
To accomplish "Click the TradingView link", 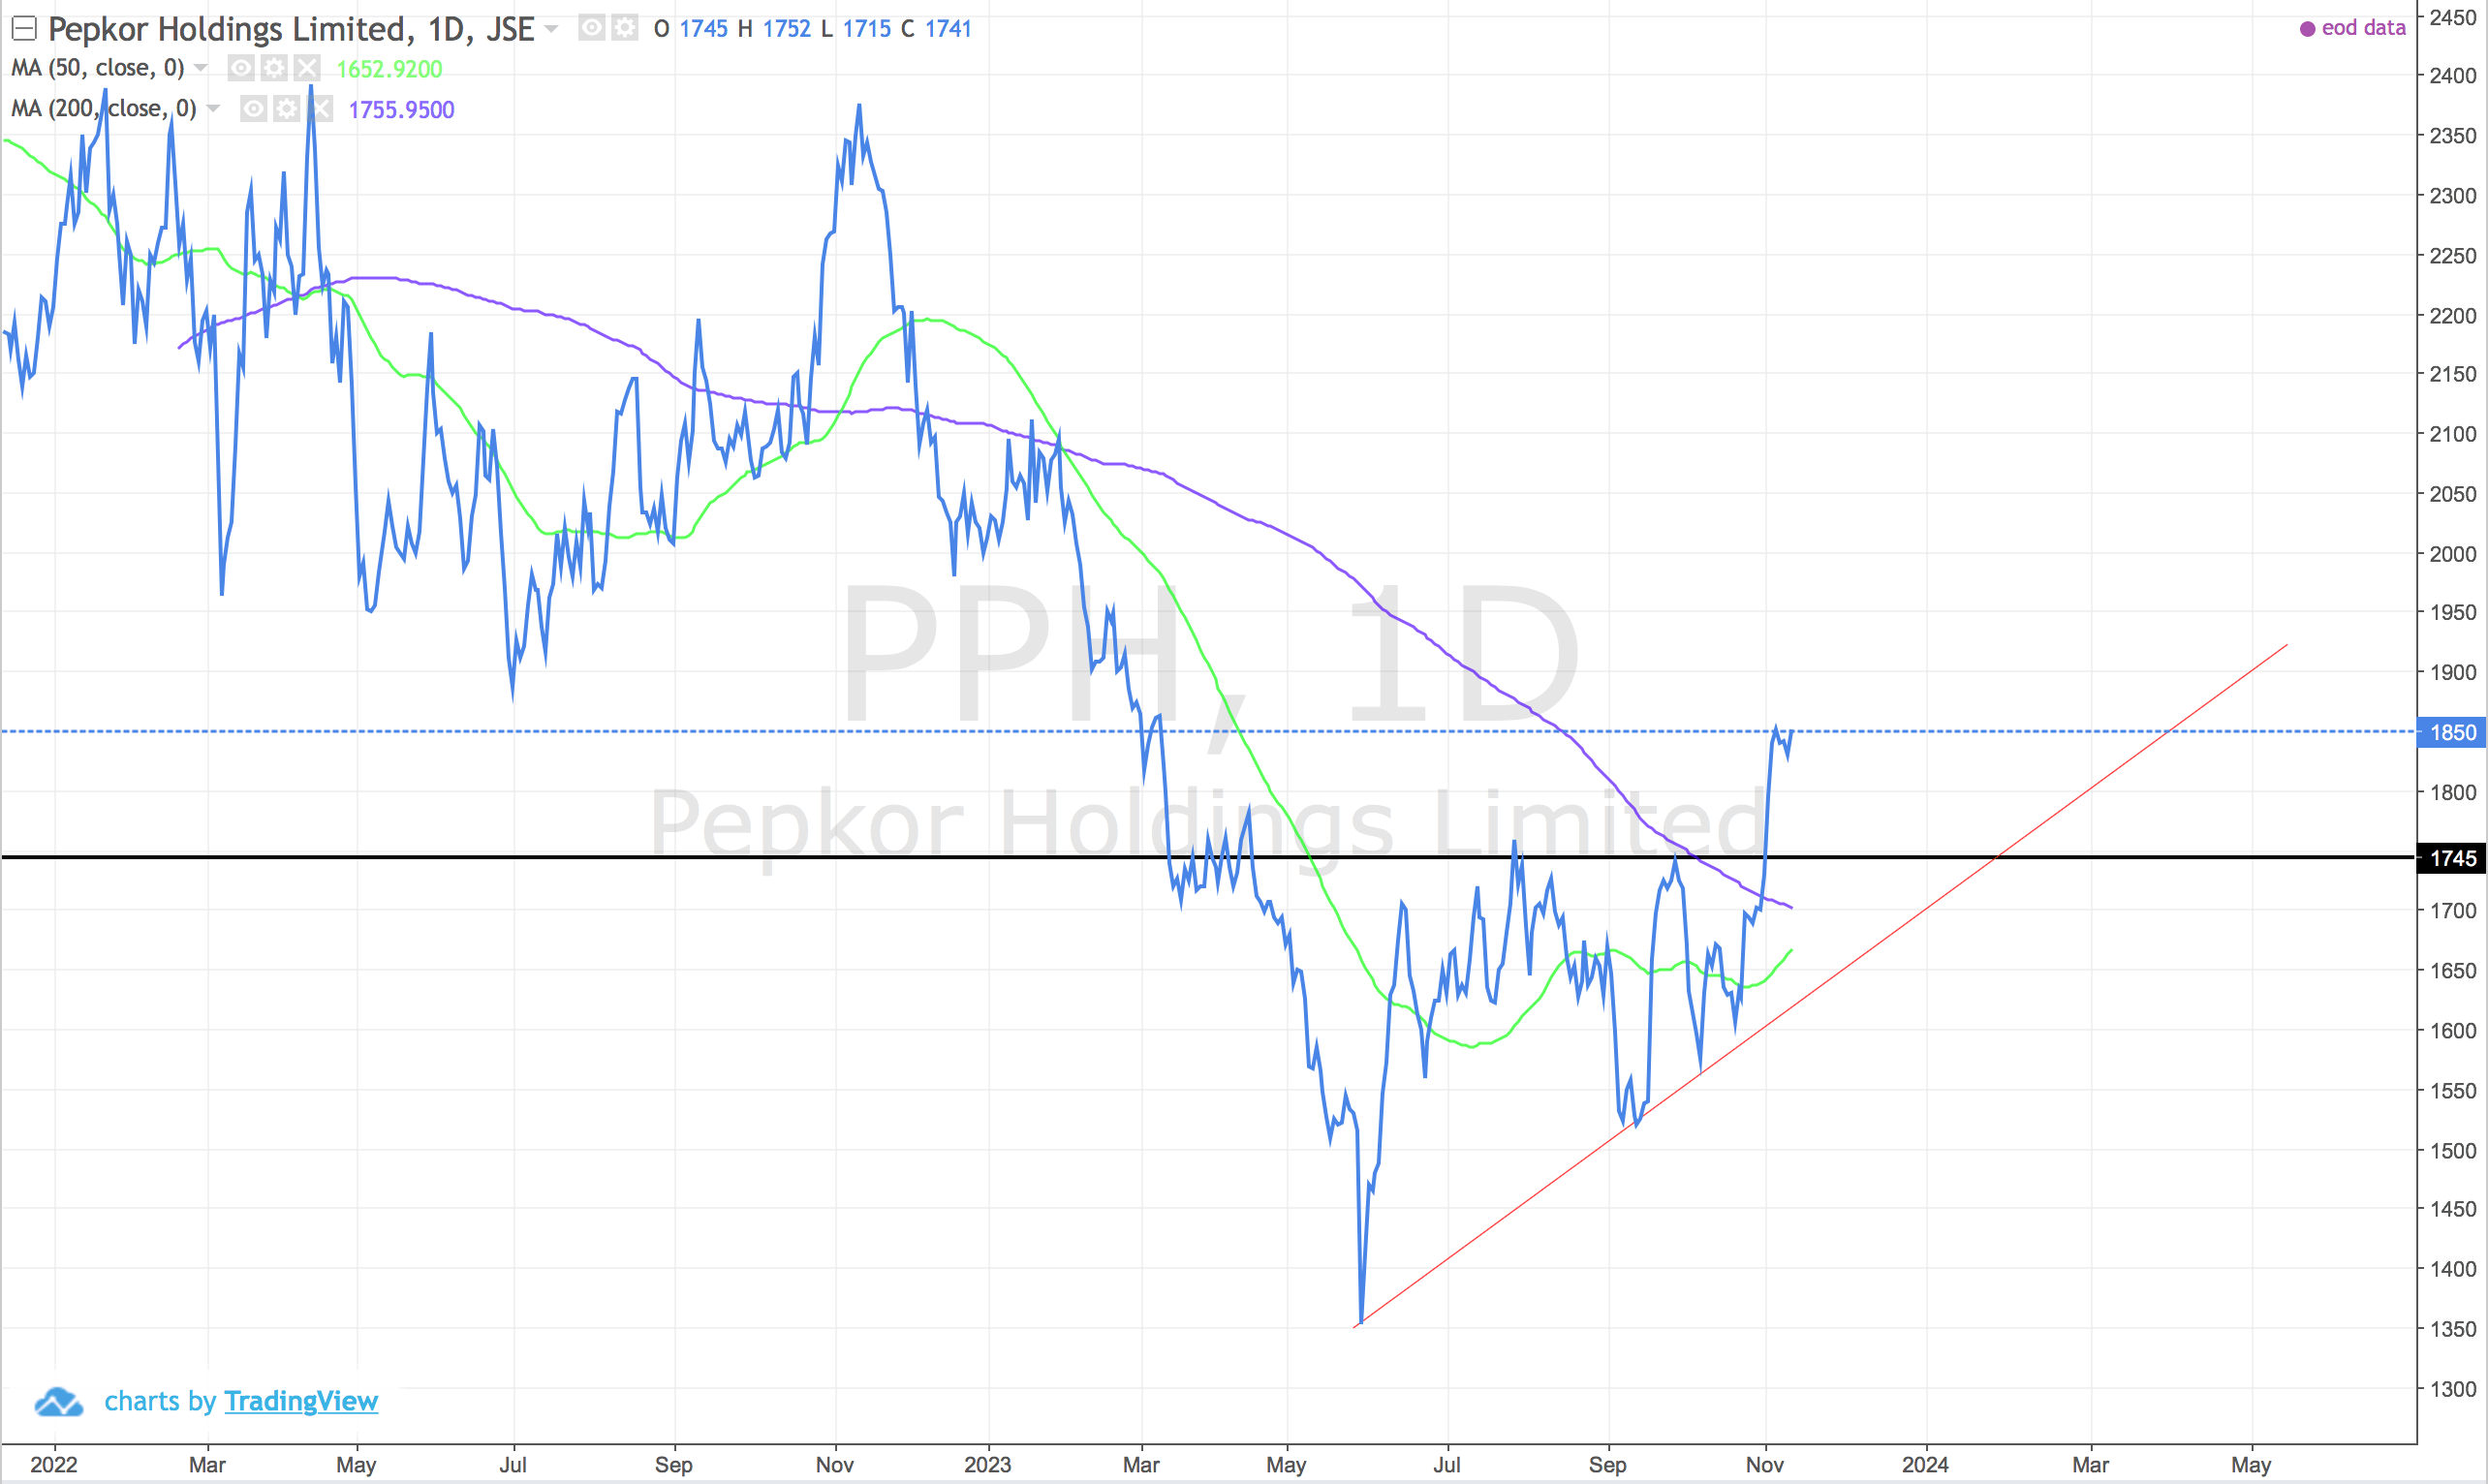I will [301, 1401].
